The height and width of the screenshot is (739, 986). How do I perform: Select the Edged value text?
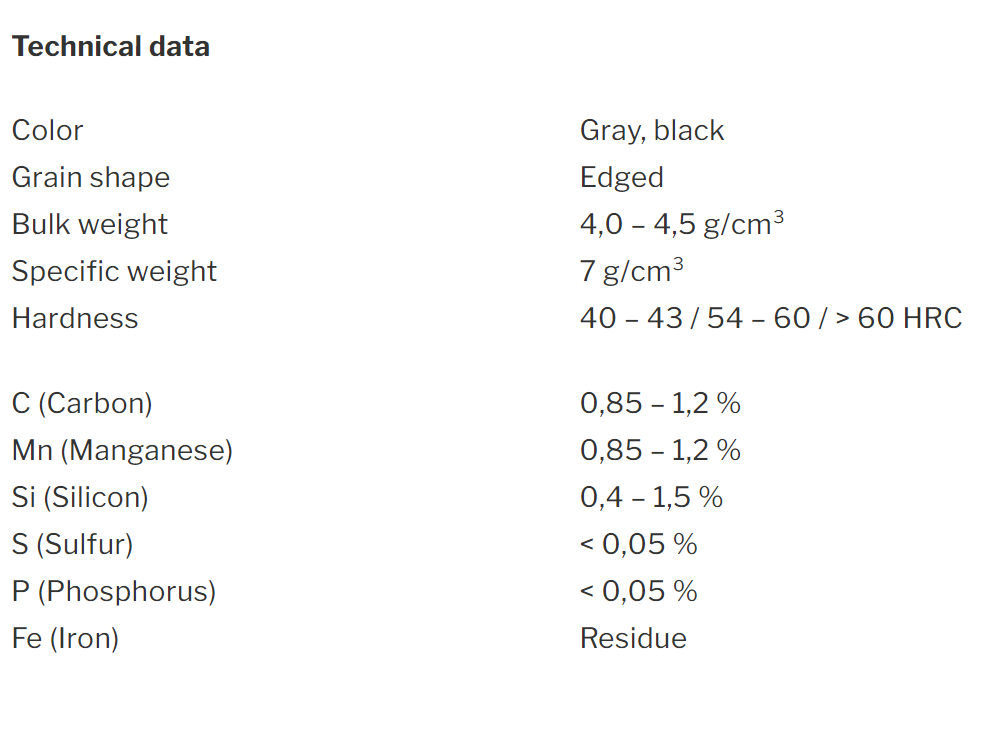[622, 178]
